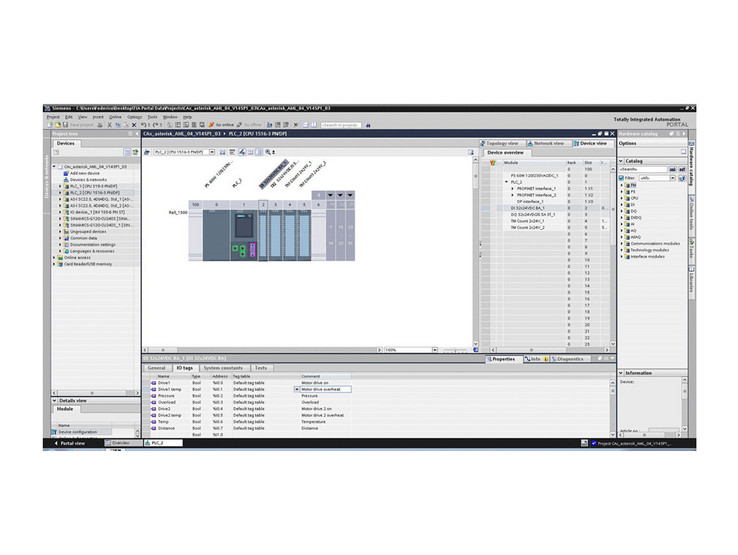
Task: Open the zoom 100% dropdown
Action: point(435,350)
